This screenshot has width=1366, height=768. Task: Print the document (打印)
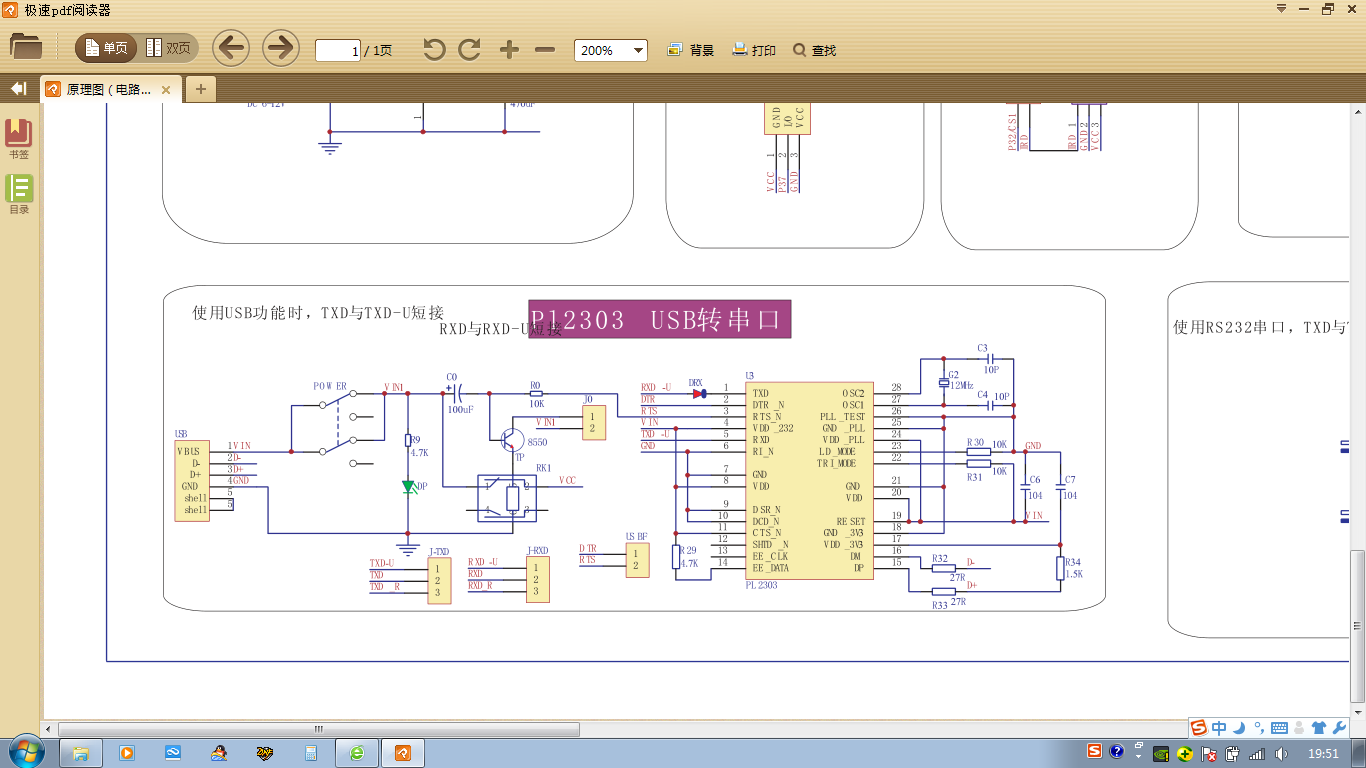[754, 50]
